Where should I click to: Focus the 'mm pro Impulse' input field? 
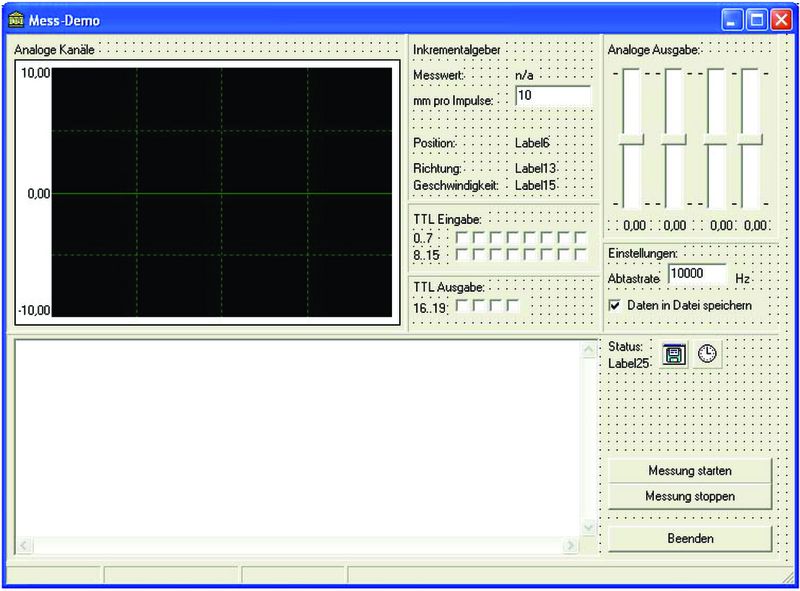click(554, 95)
